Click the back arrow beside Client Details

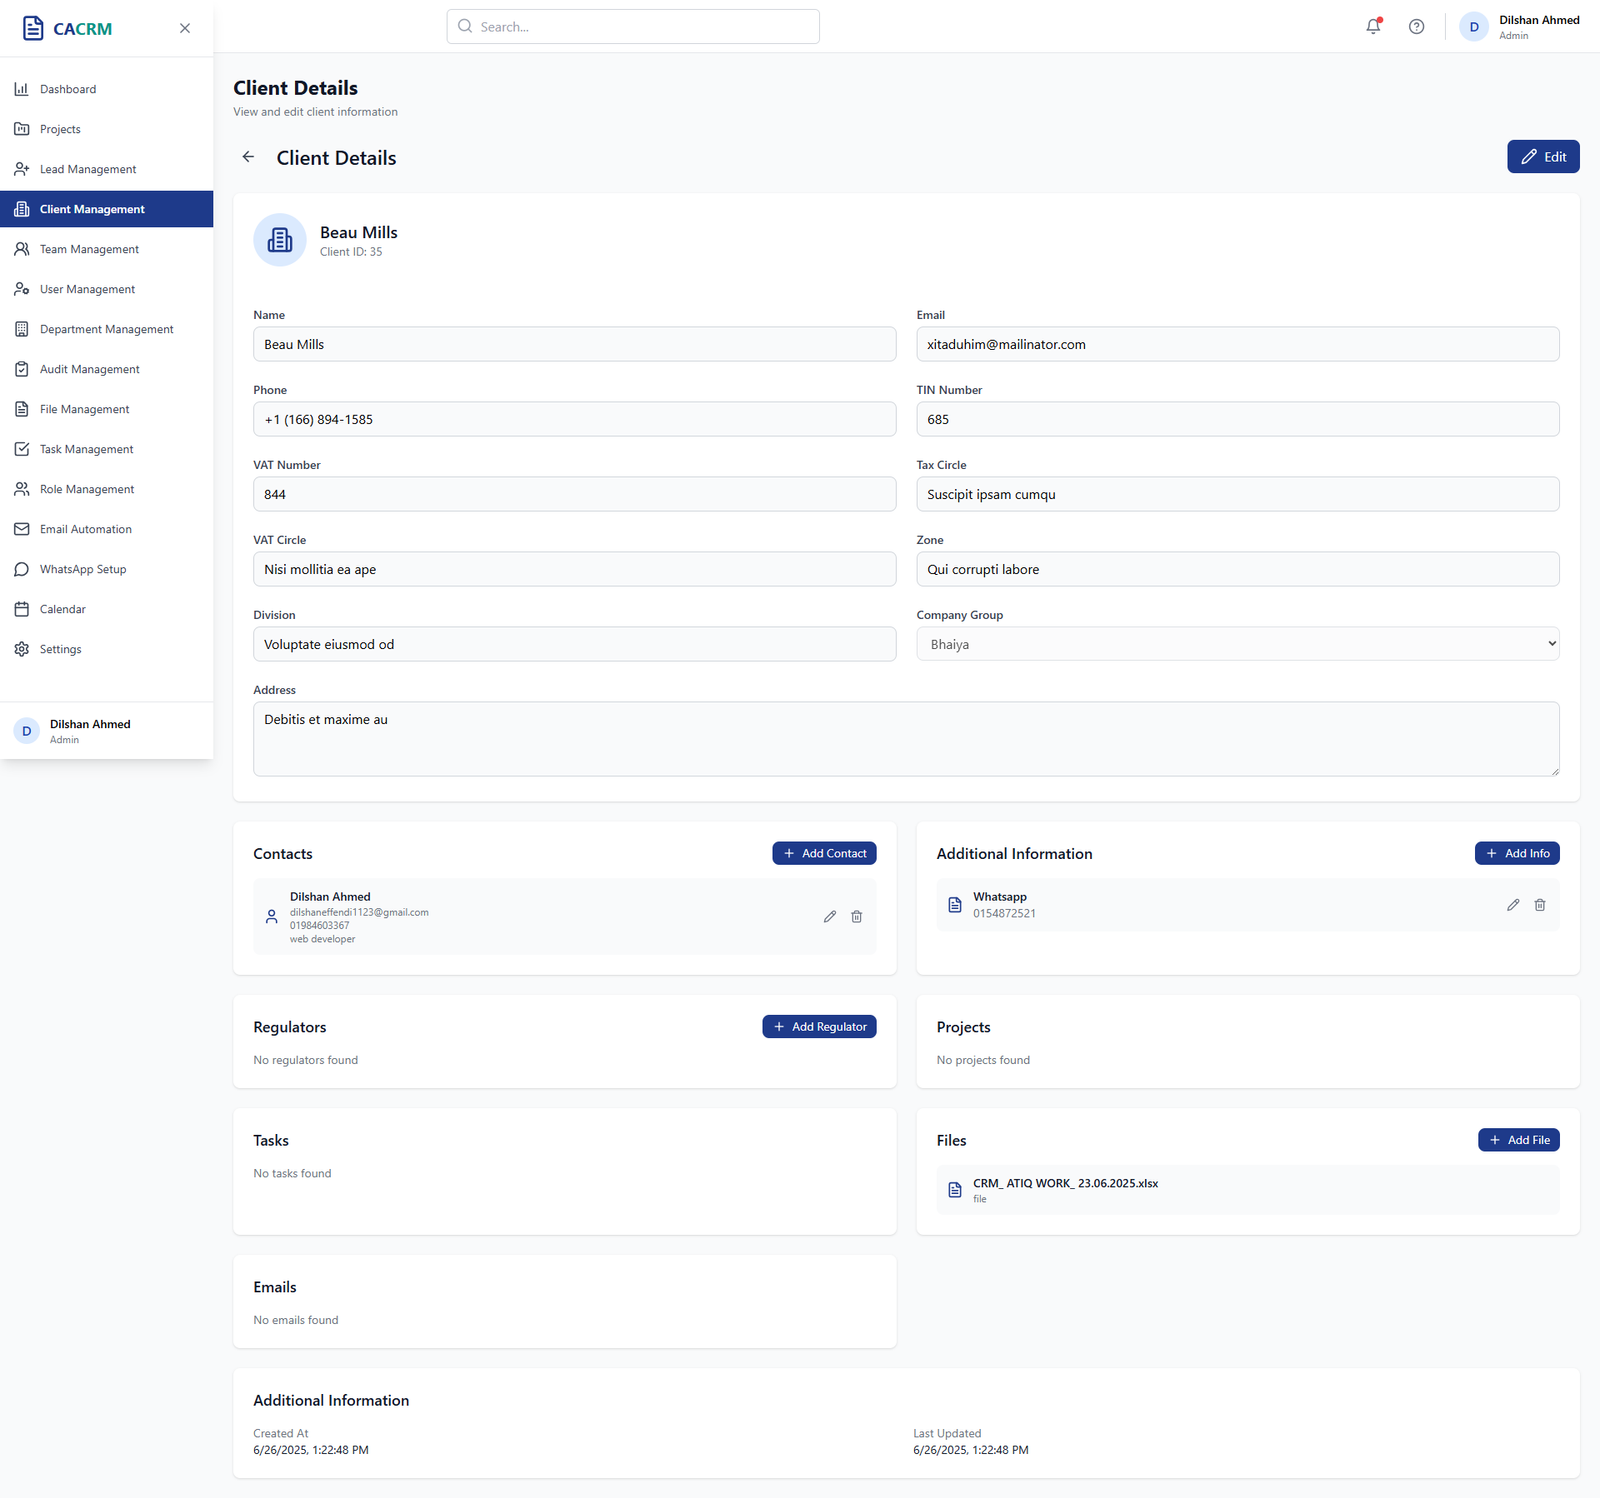pyautogui.click(x=248, y=157)
